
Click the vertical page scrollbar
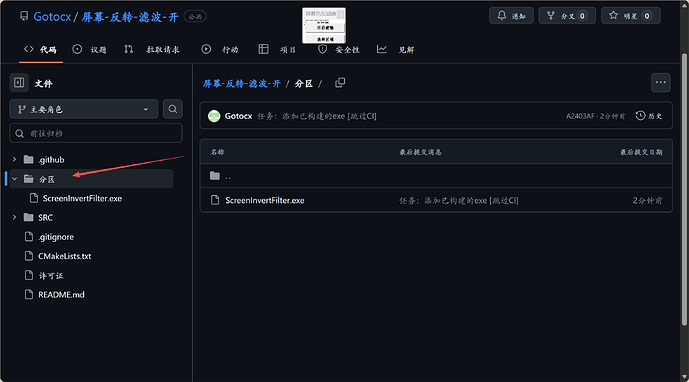[684, 189]
